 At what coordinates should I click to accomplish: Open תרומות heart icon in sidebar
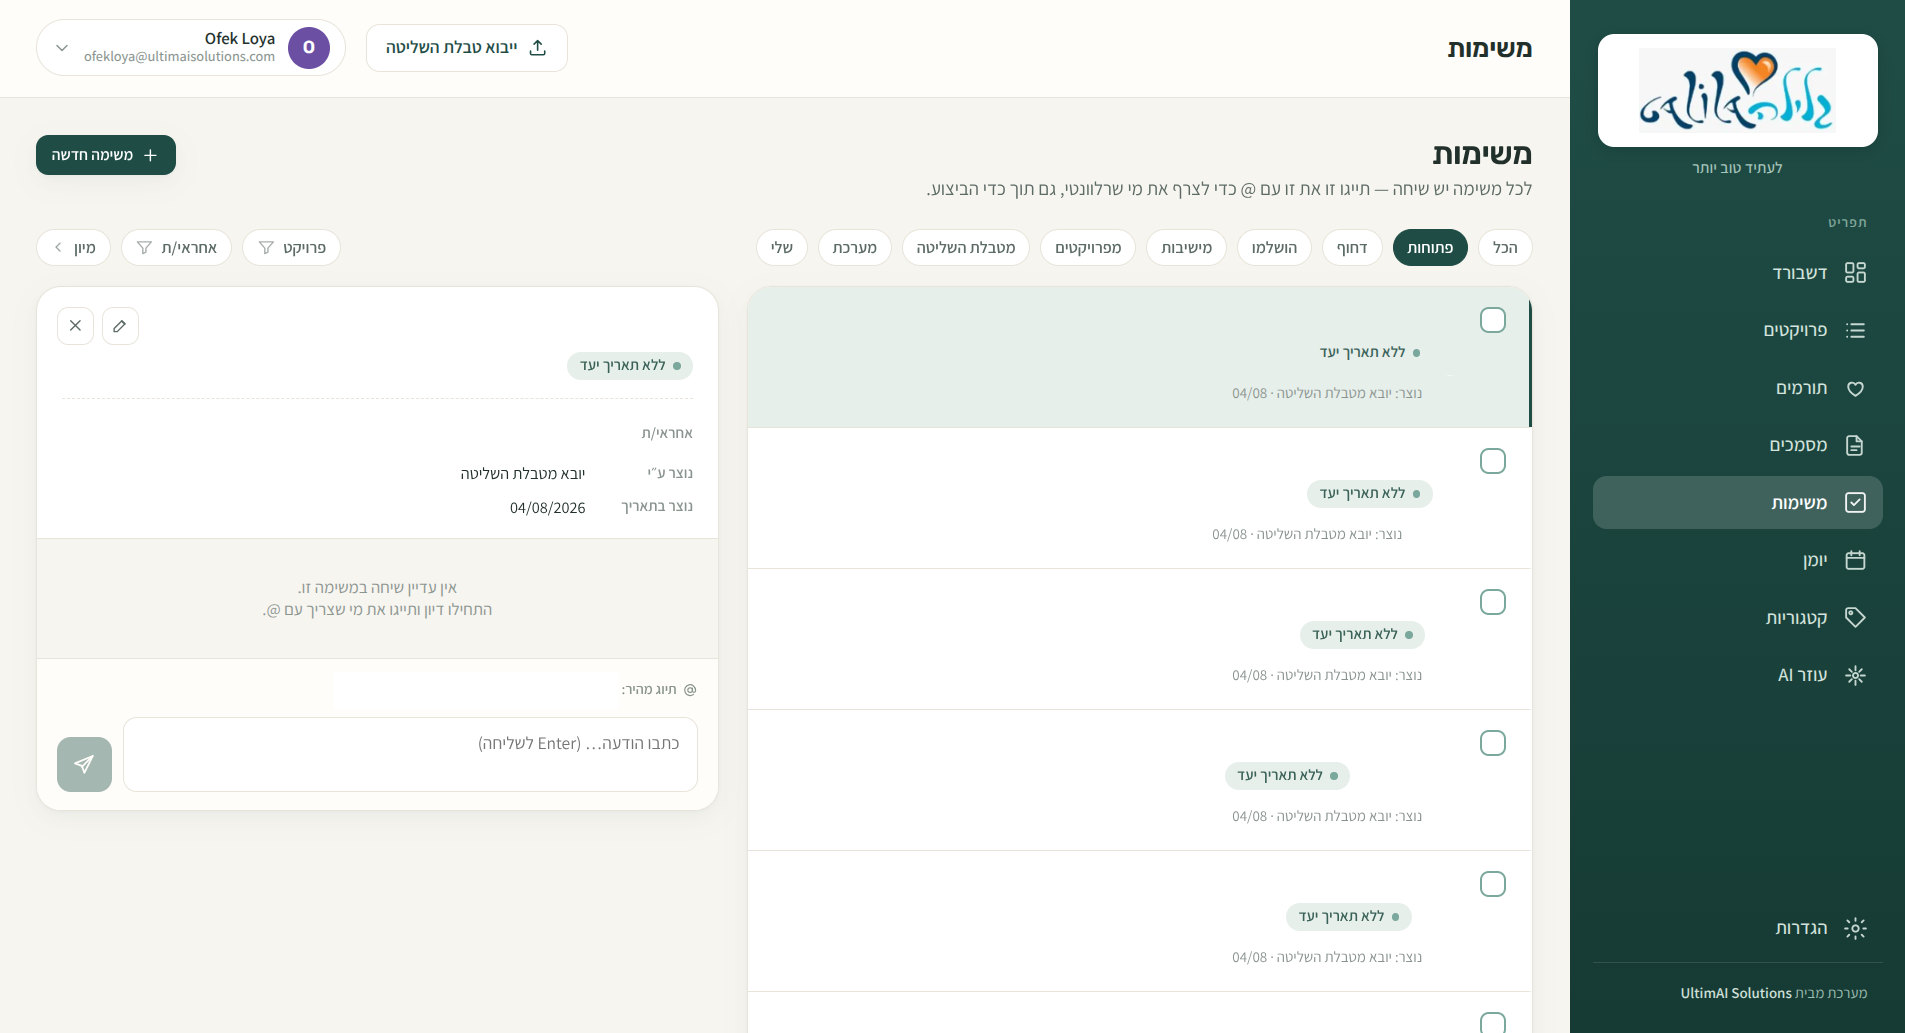[1855, 388]
